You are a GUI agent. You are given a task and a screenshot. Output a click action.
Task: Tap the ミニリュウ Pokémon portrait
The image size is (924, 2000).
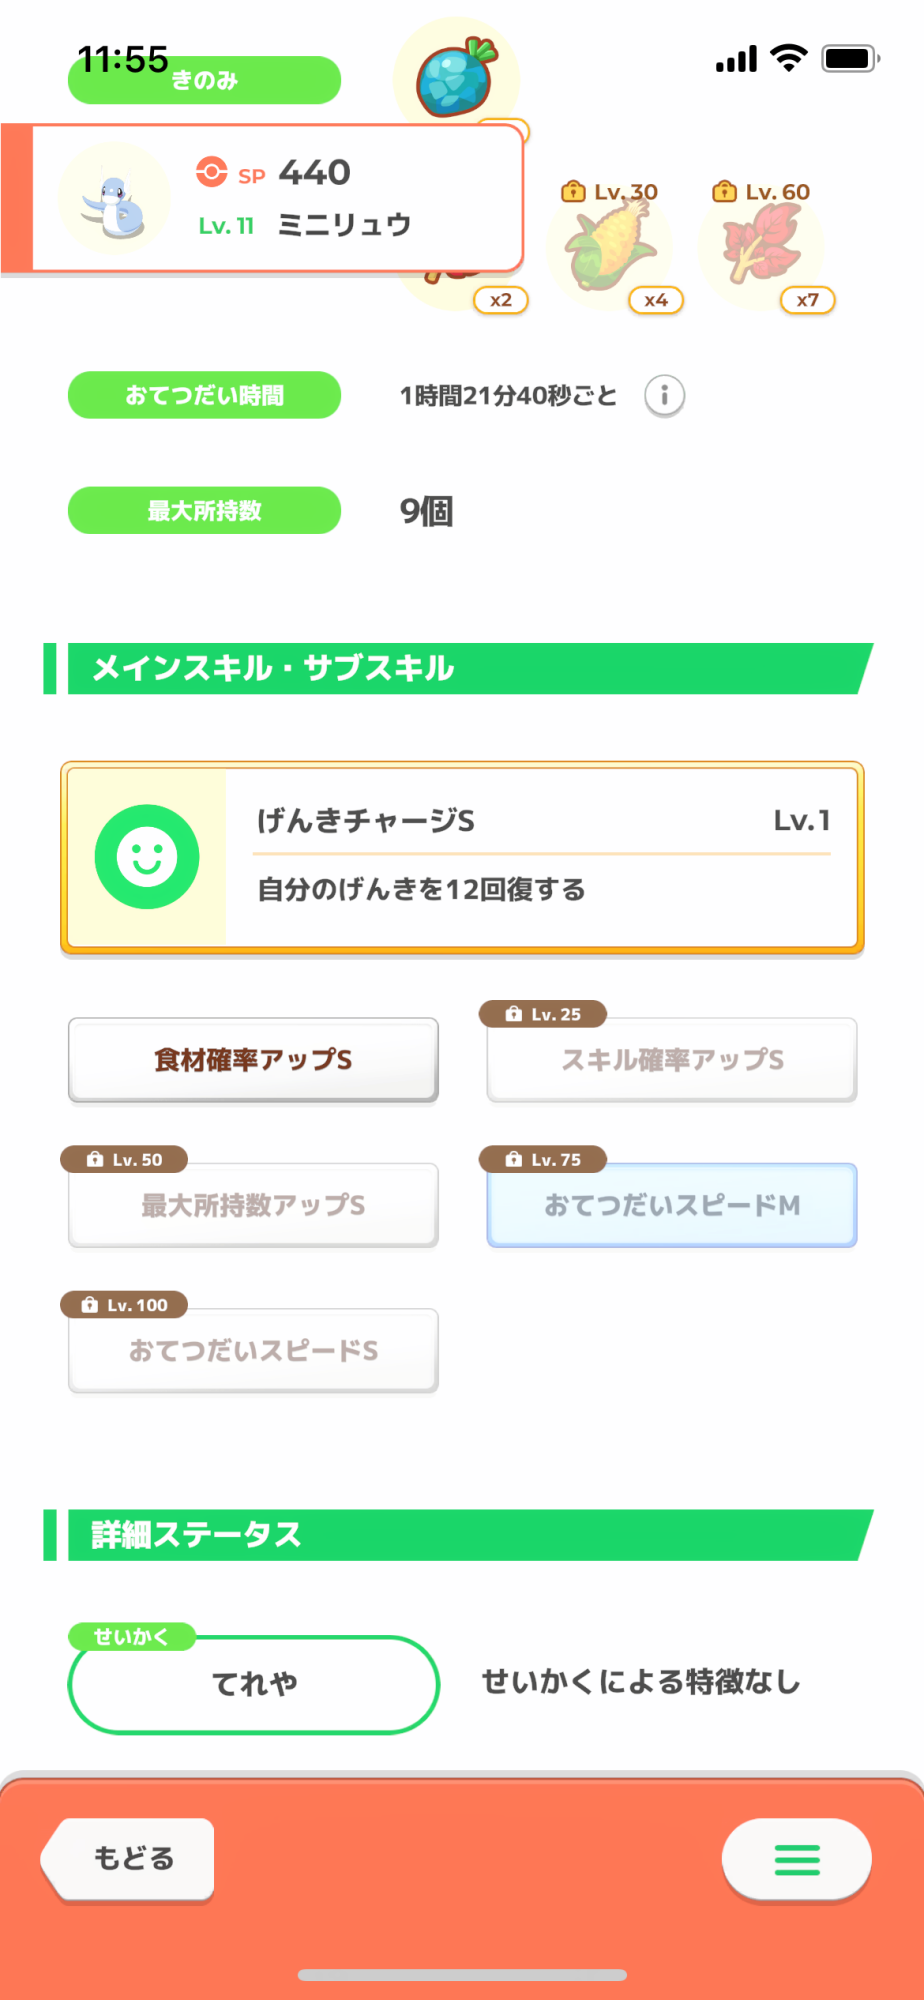coord(115,199)
